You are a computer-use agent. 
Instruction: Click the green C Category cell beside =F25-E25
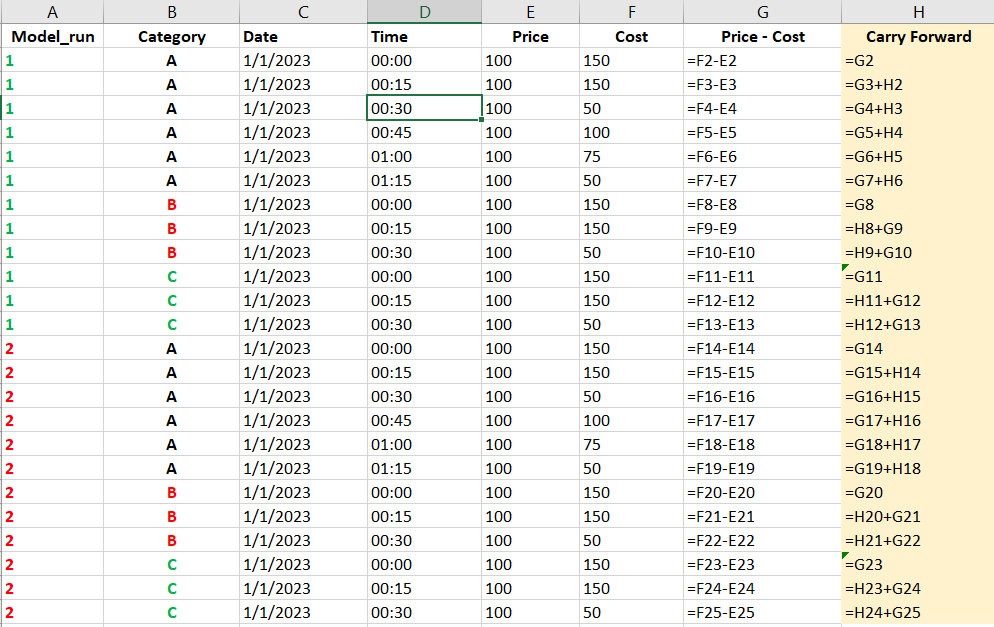(172, 612)
